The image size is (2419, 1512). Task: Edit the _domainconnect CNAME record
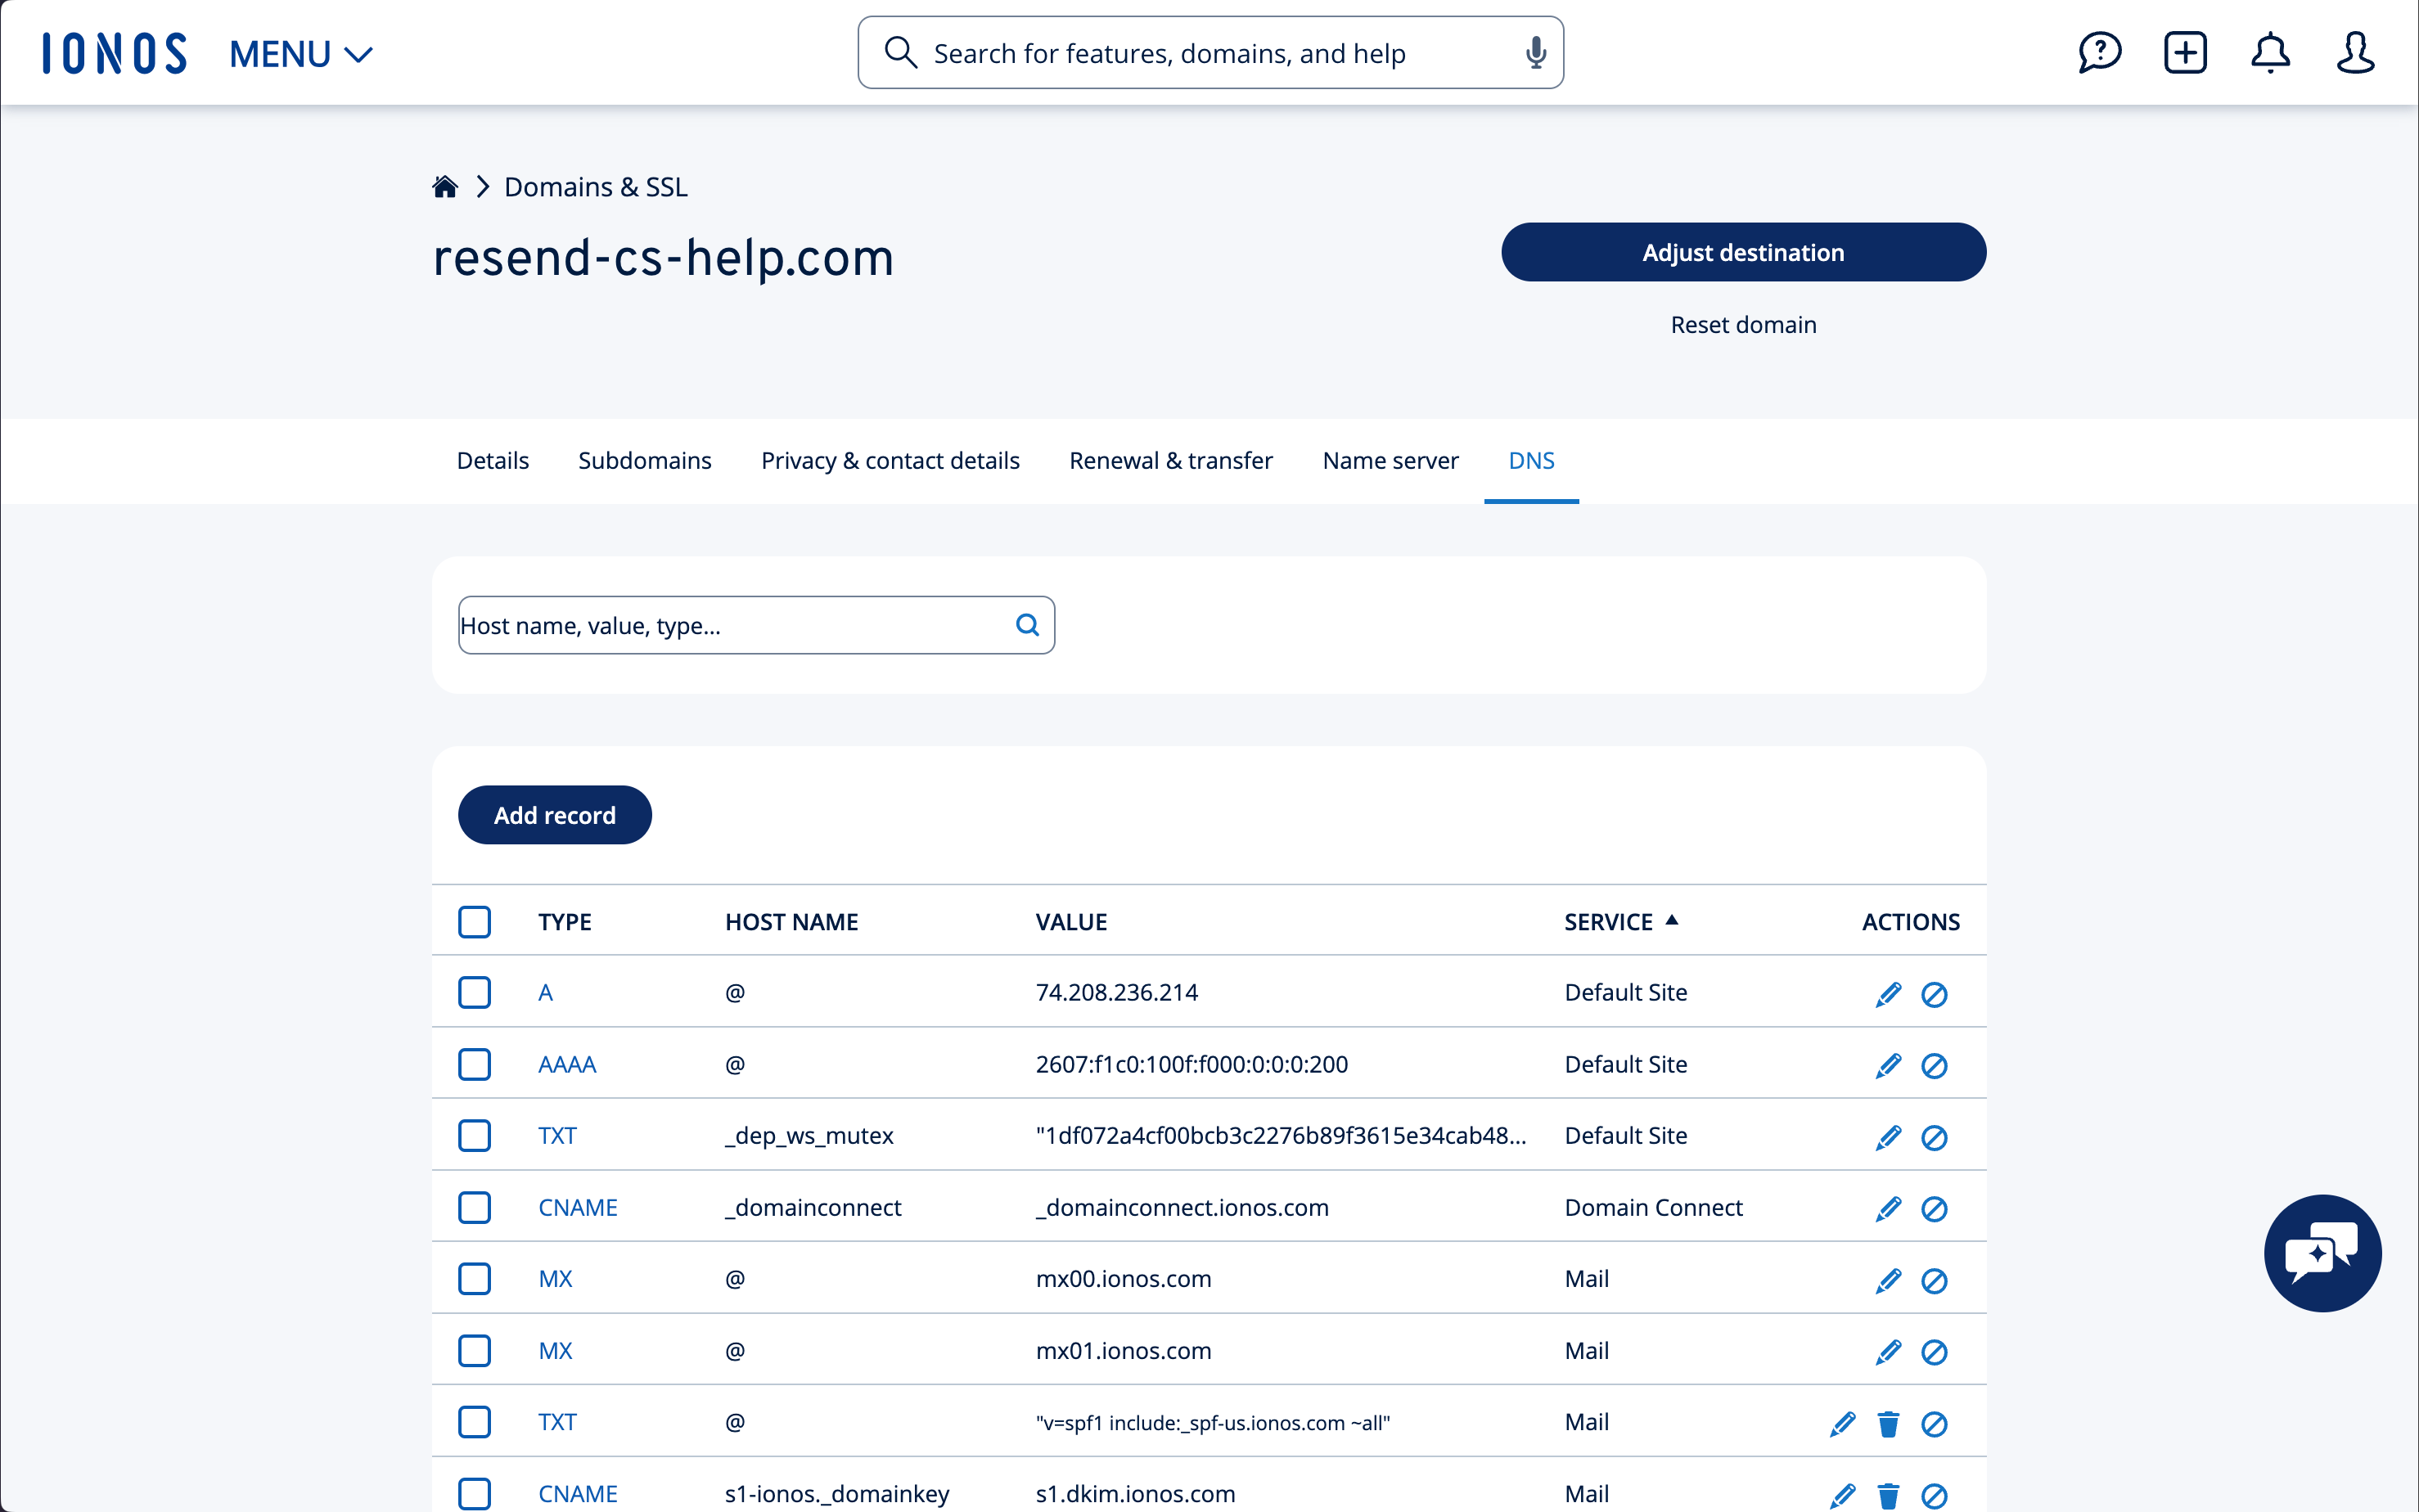[x=1888, y=1208]
